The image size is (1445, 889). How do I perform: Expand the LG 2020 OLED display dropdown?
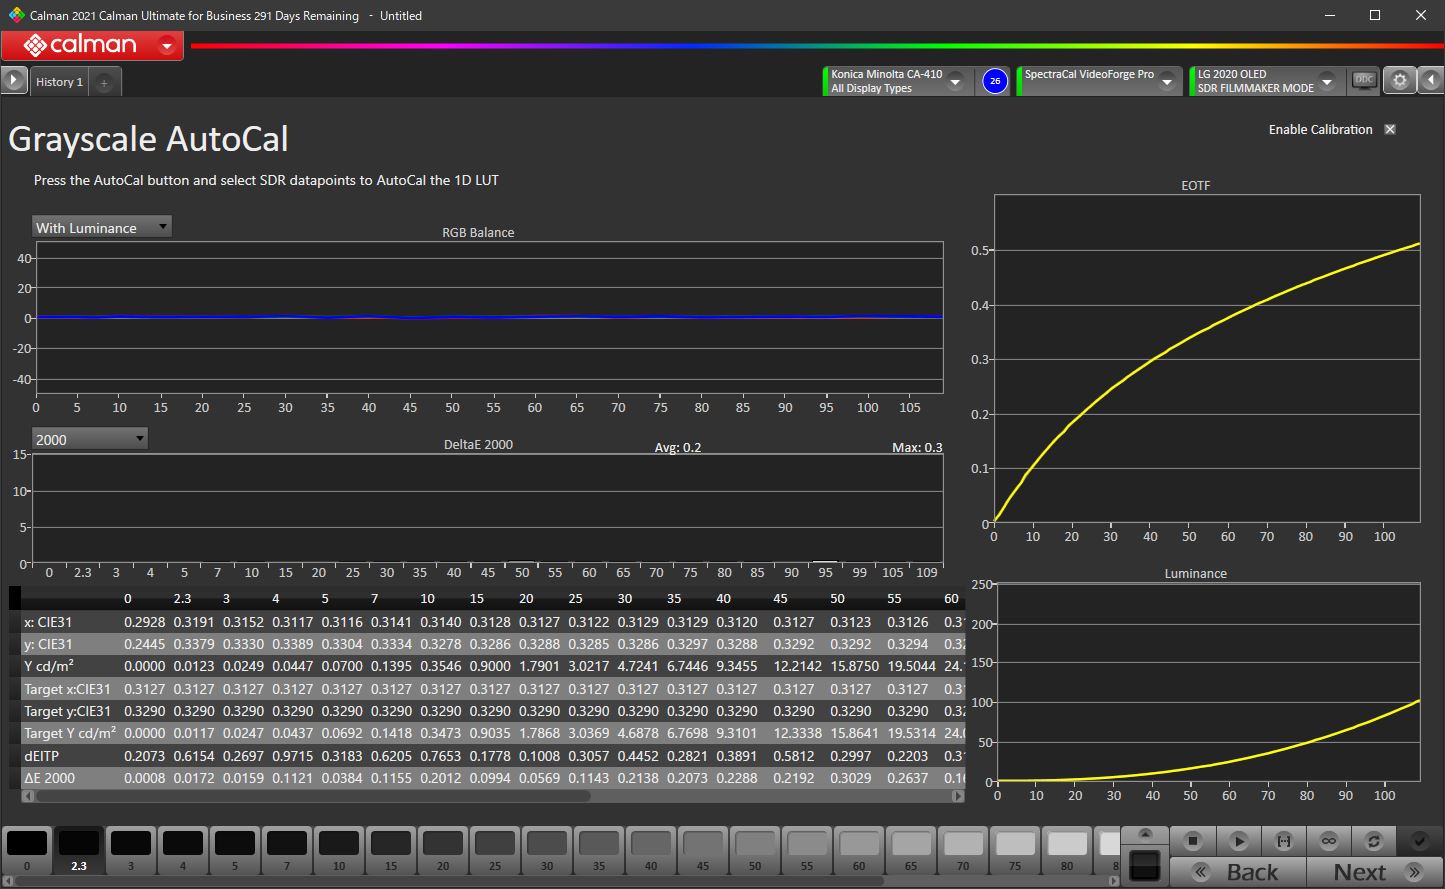1327,81
